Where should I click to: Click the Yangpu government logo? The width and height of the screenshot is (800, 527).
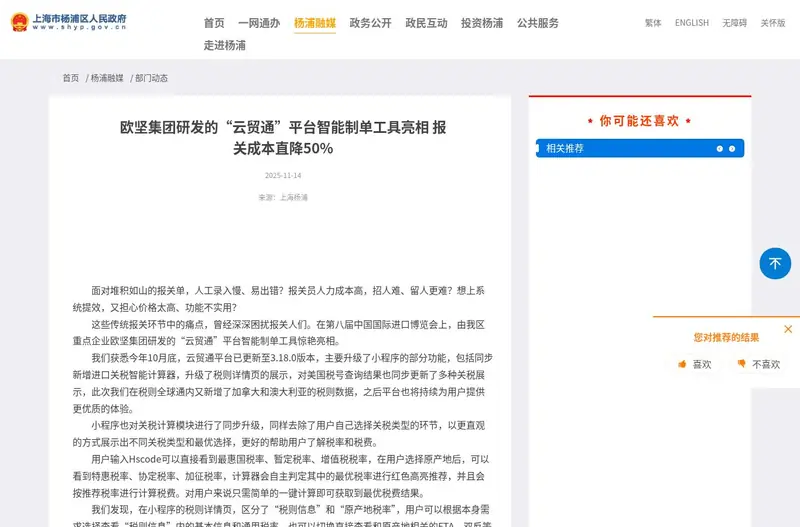[68, 22]
